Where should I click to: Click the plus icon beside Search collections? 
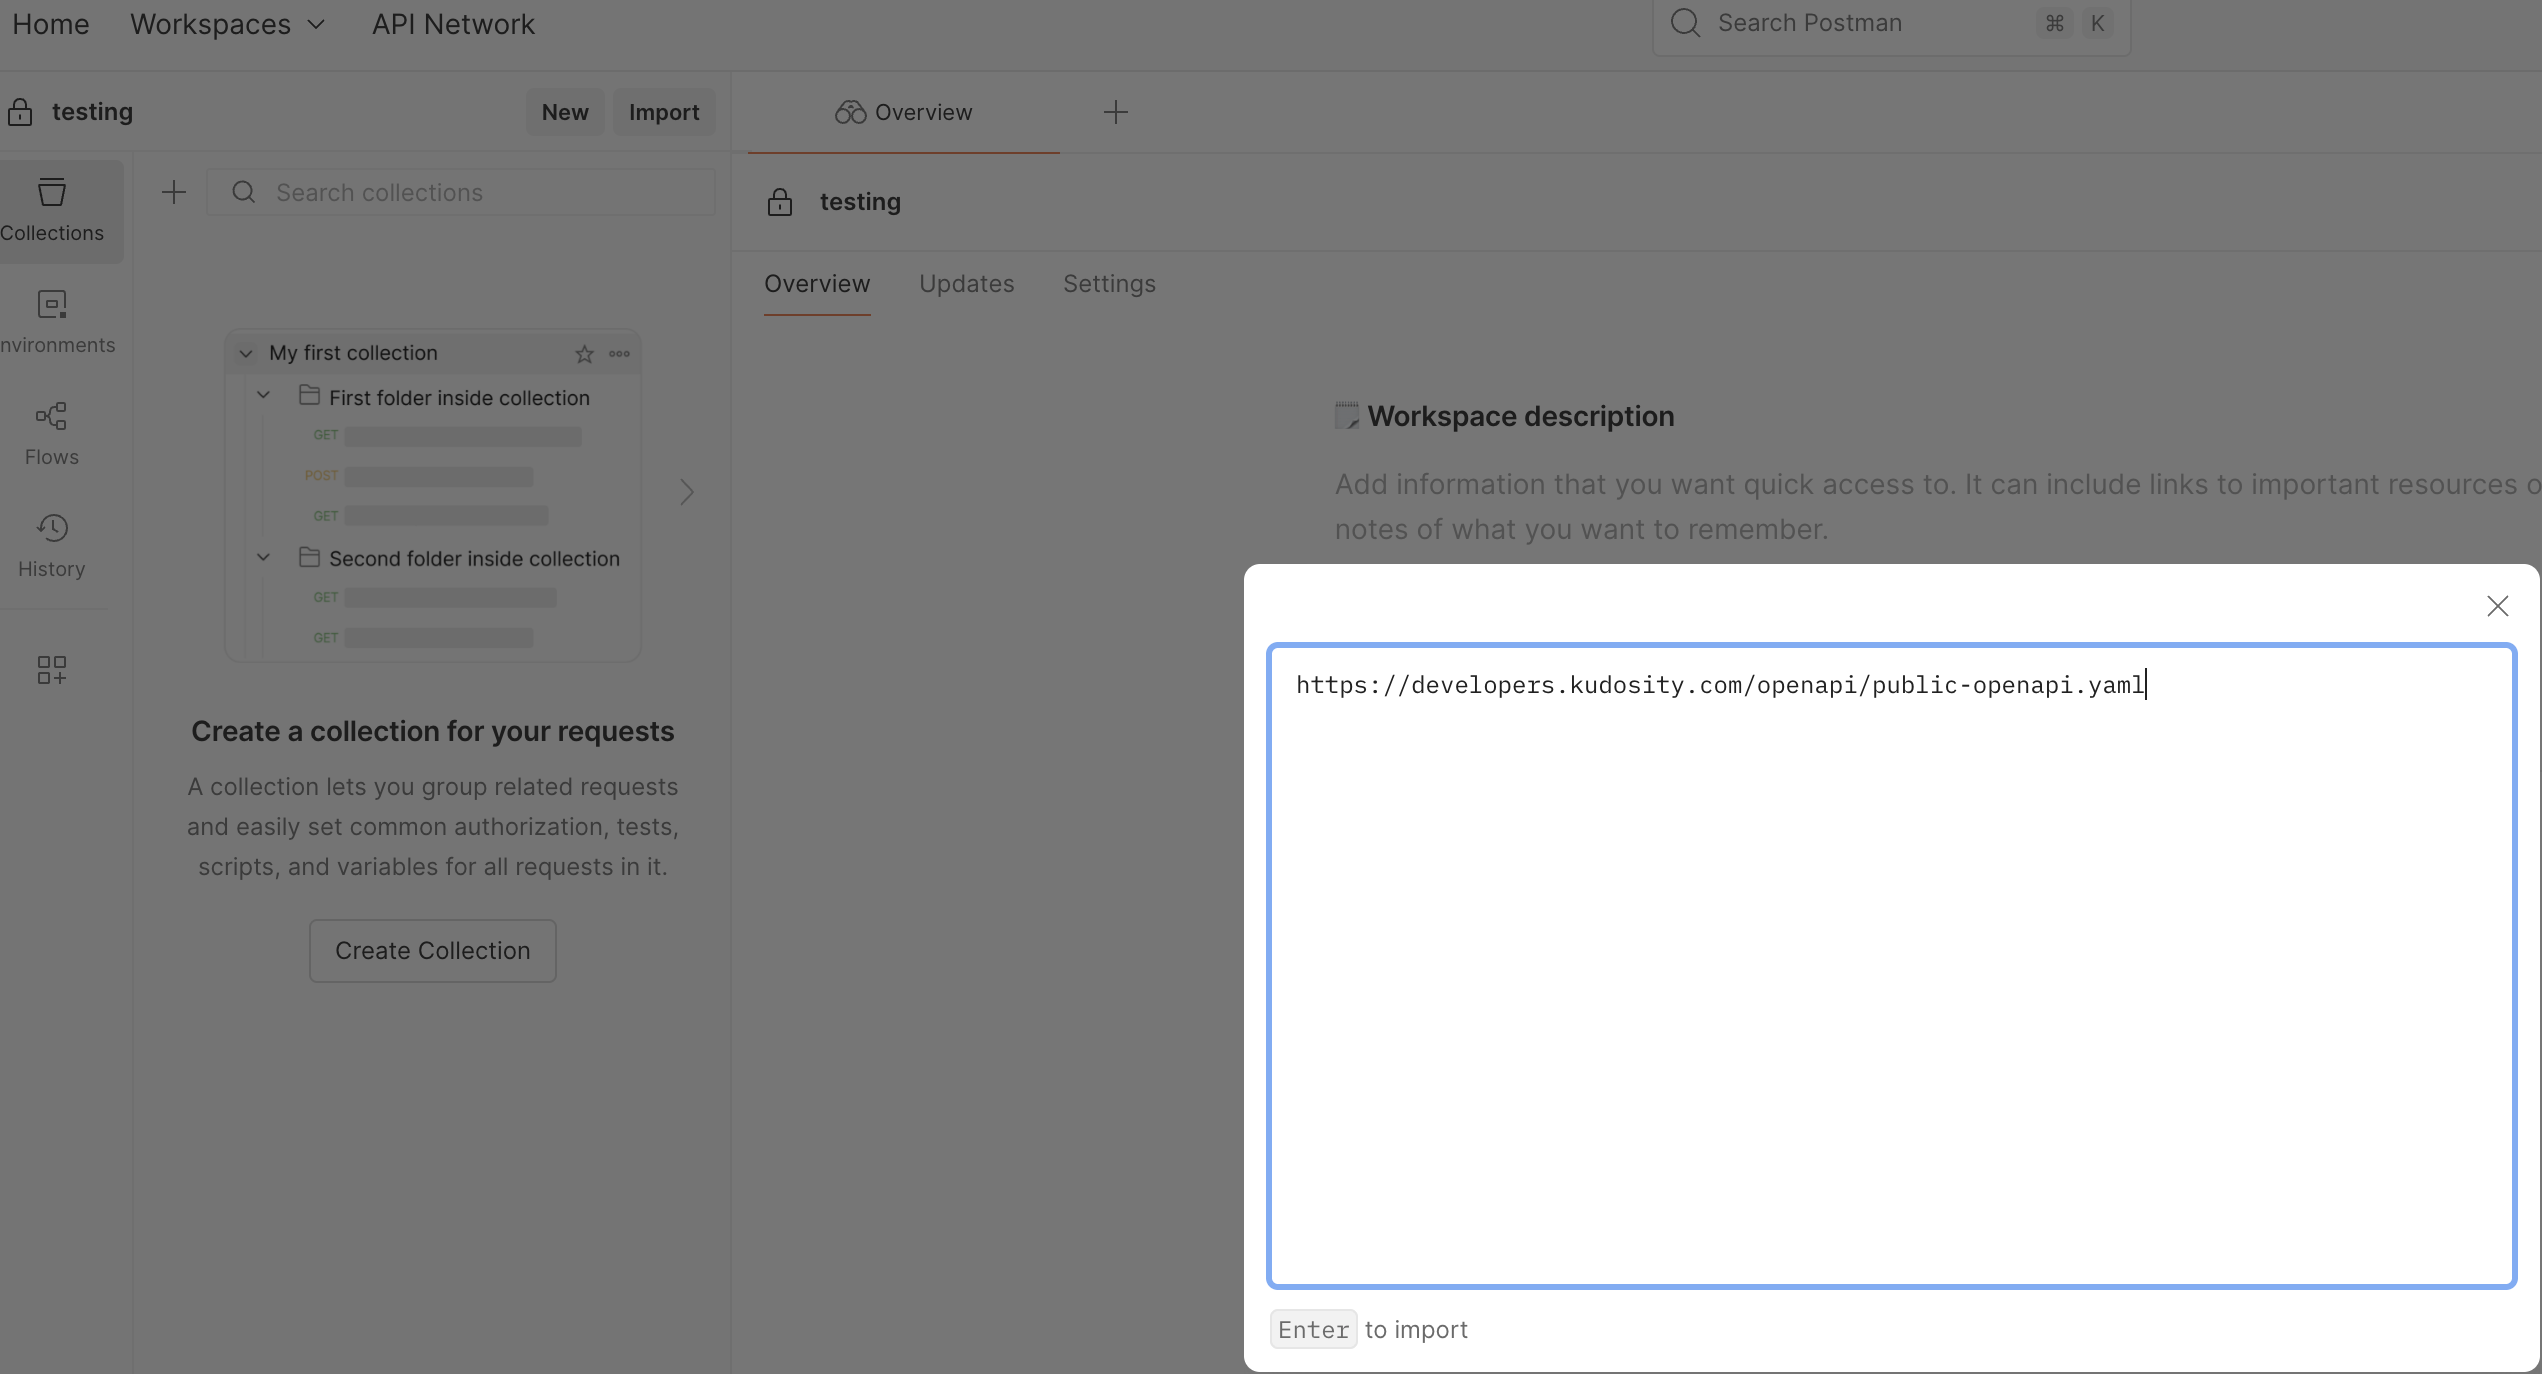(x=174, y=192)
